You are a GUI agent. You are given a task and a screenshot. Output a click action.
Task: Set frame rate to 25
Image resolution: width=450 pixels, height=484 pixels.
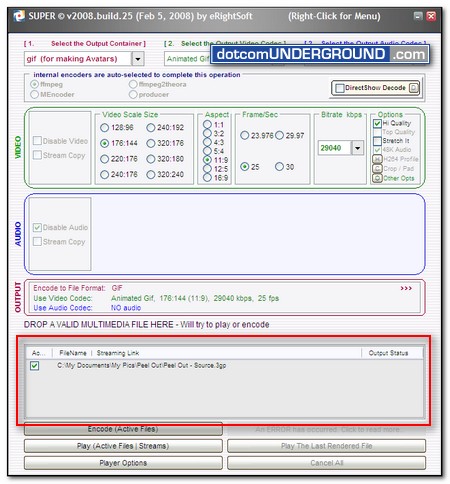pos(245,167)
